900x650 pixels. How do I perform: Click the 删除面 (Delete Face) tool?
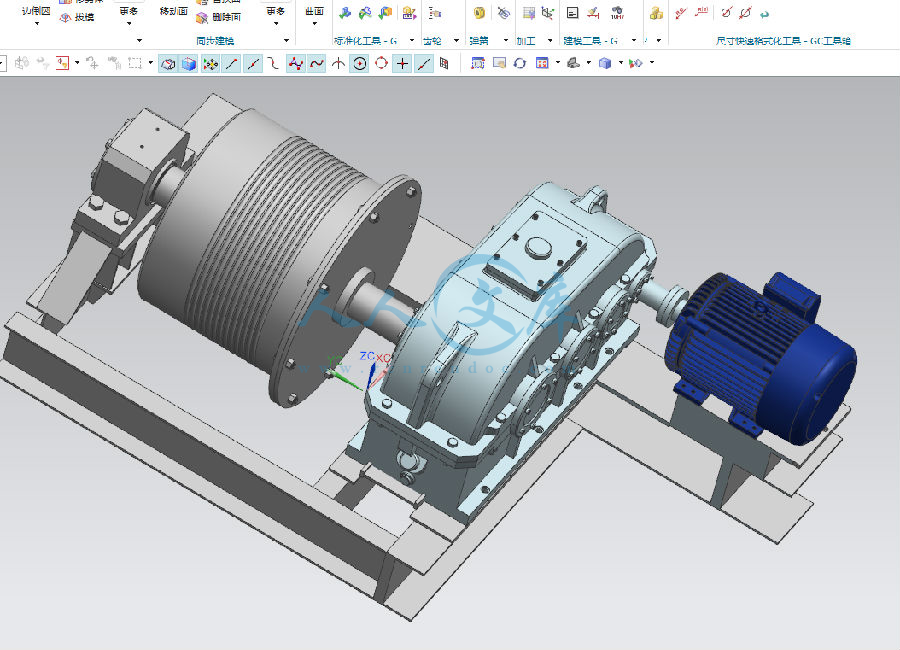[217, 17]
